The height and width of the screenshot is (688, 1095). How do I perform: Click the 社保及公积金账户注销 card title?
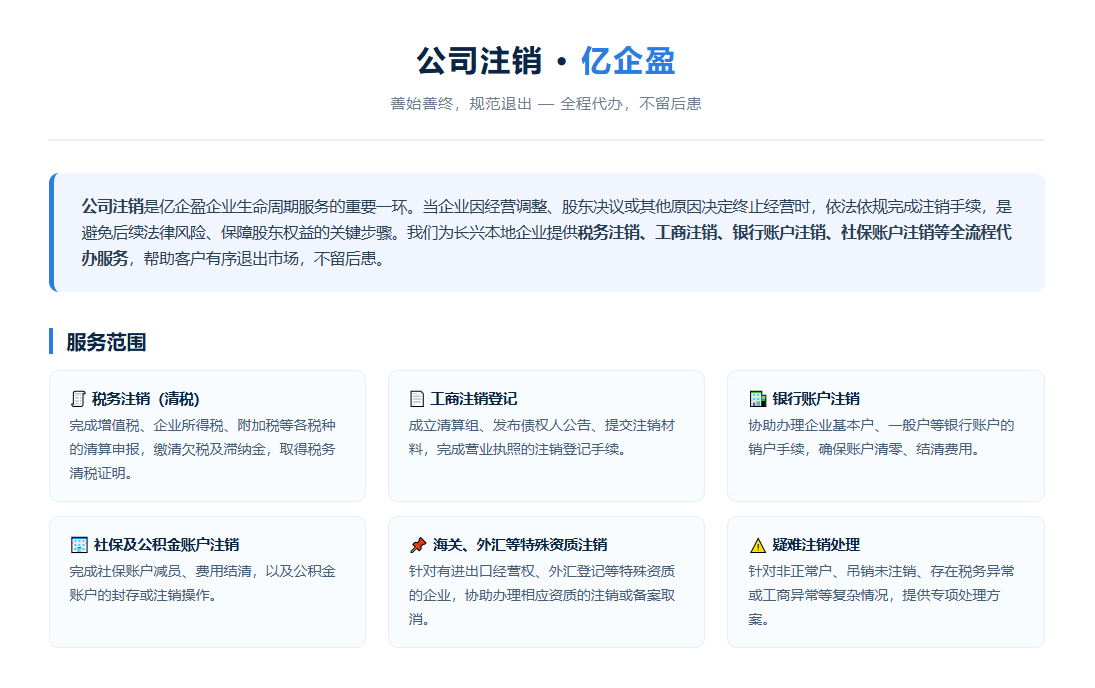[x=166, y=545]
